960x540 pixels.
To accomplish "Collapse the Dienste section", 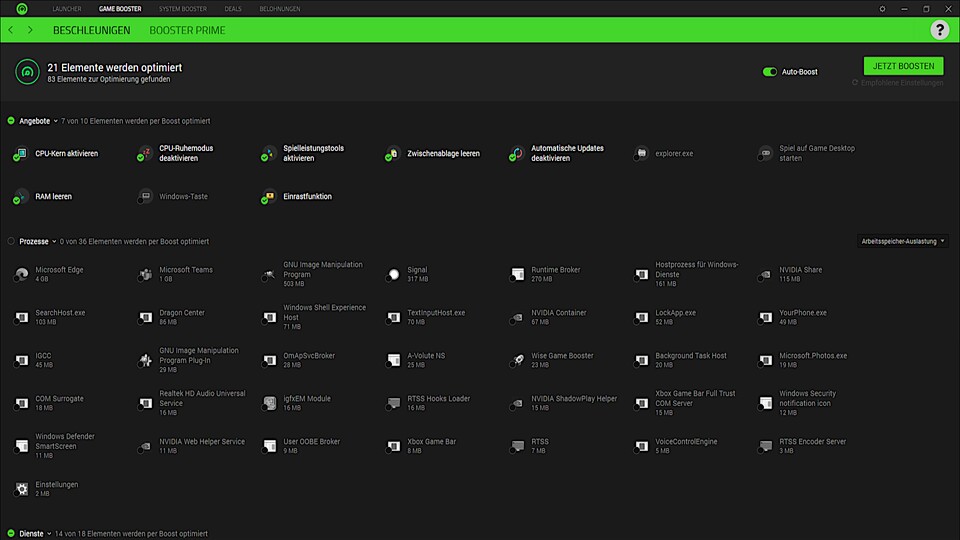I will click(x=49, y=534).
